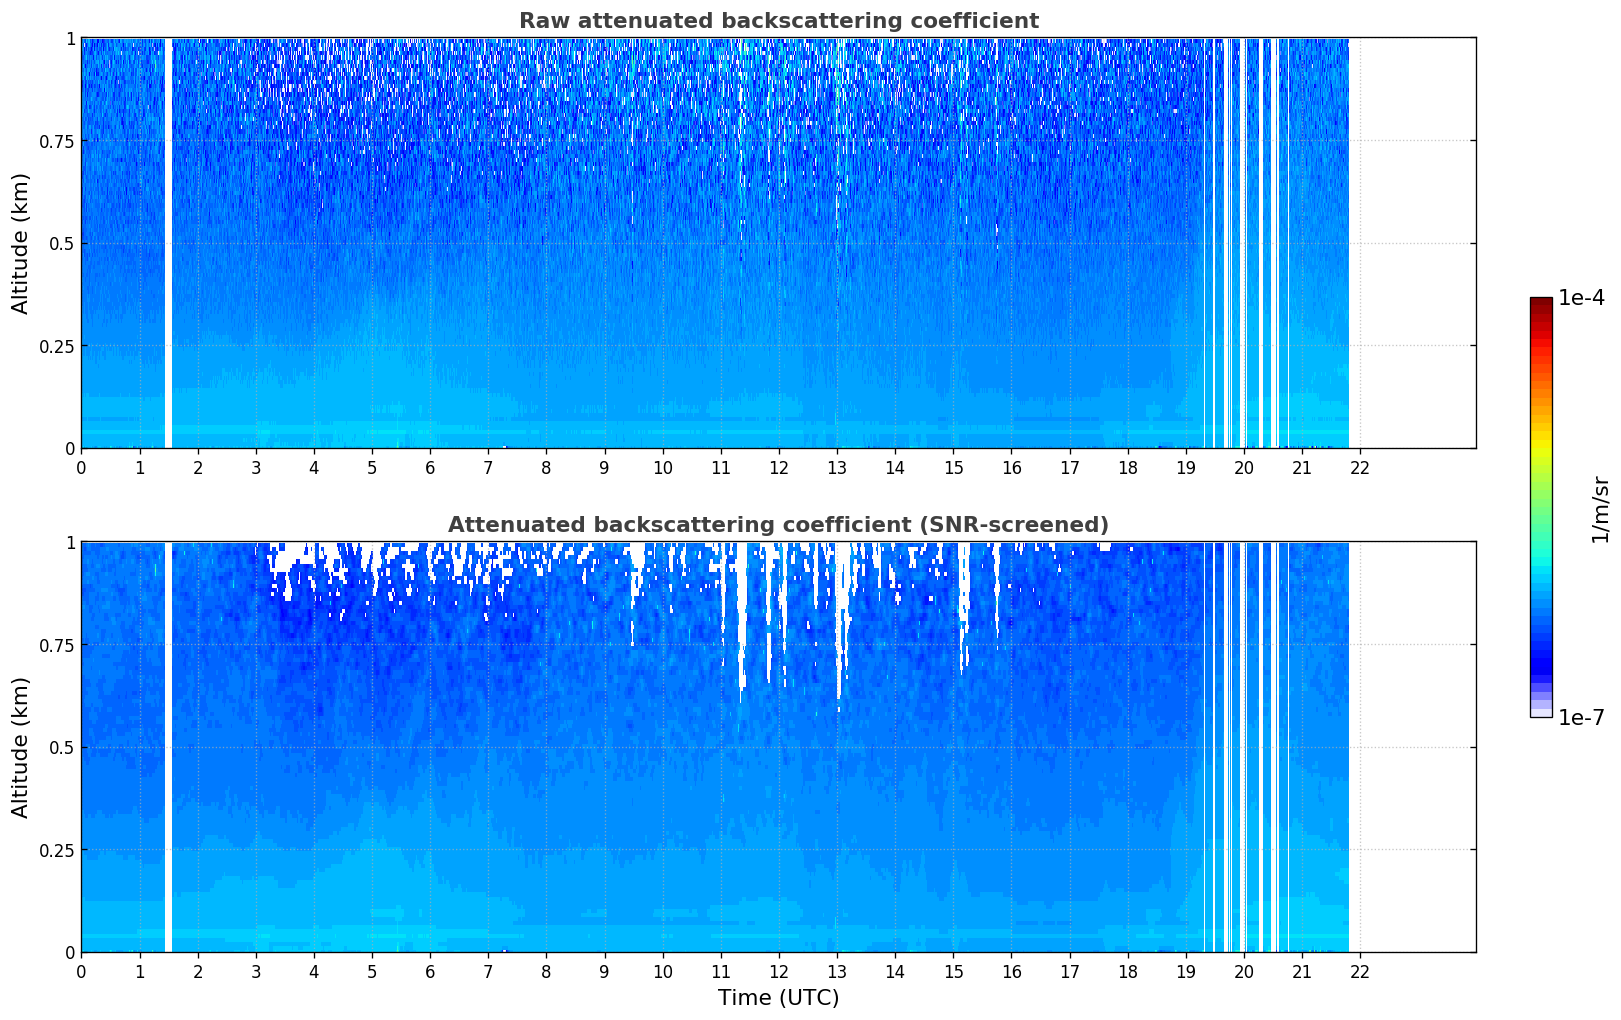
Task: Click time tick "3" under the raw plot
Action: click(256, 467)
